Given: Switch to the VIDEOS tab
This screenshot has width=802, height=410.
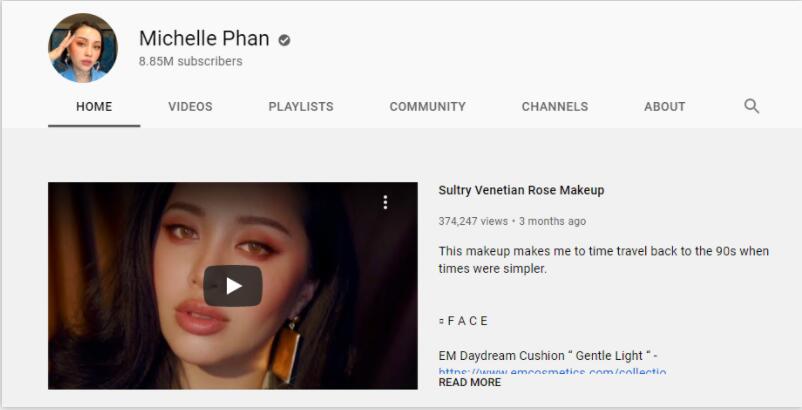Looking at the screenshot, I should tap(190, 107).
